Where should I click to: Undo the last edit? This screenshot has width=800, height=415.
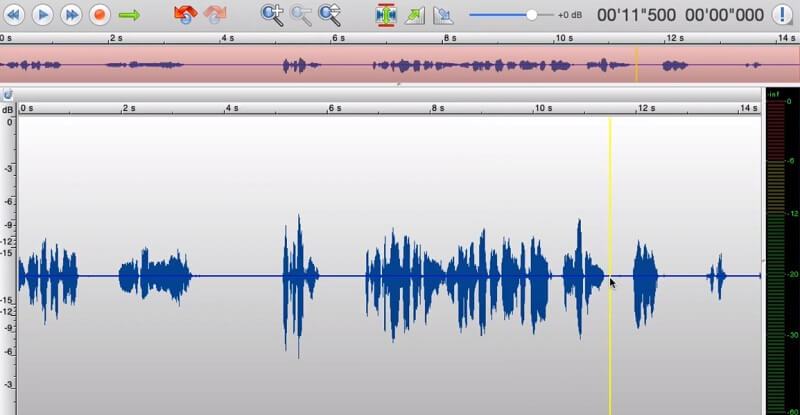click(x=185, y=15)
